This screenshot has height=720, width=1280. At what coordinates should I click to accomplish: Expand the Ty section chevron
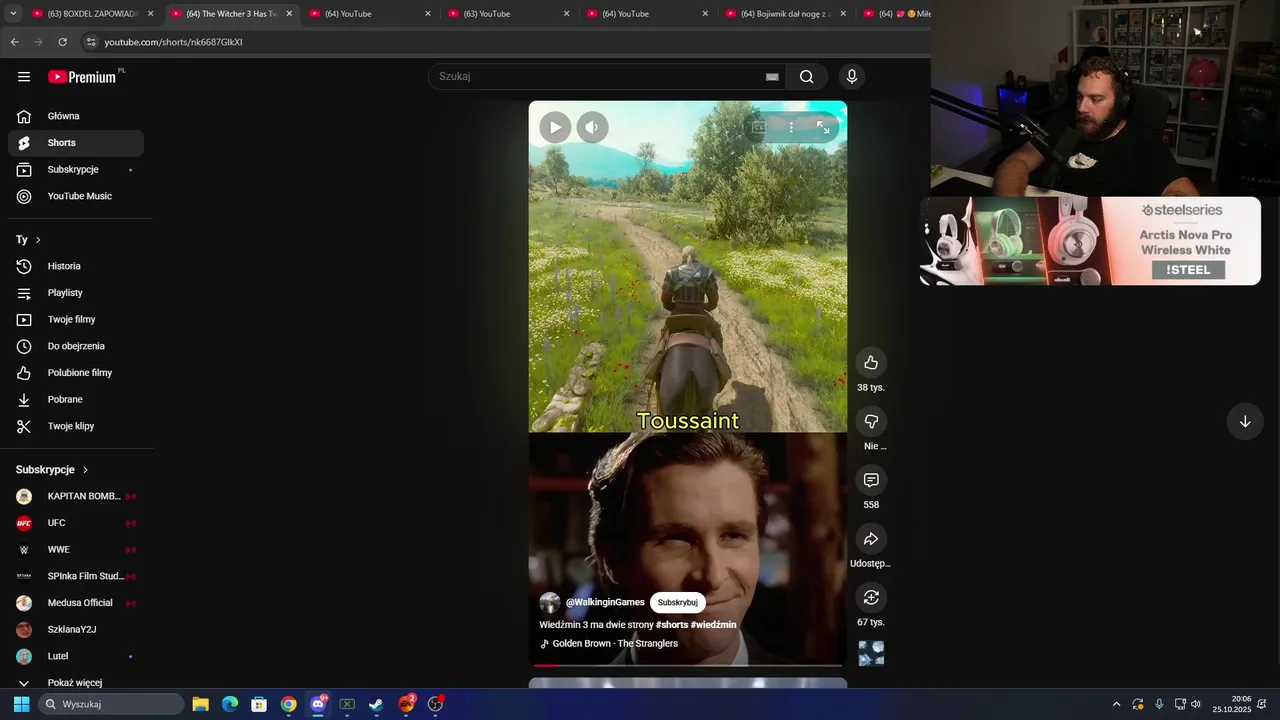38,240
